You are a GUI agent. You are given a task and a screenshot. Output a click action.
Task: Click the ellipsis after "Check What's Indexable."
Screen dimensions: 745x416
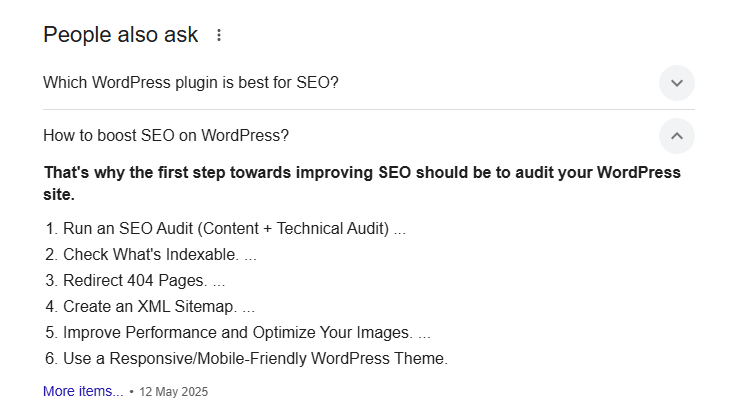tap(250, 256)
